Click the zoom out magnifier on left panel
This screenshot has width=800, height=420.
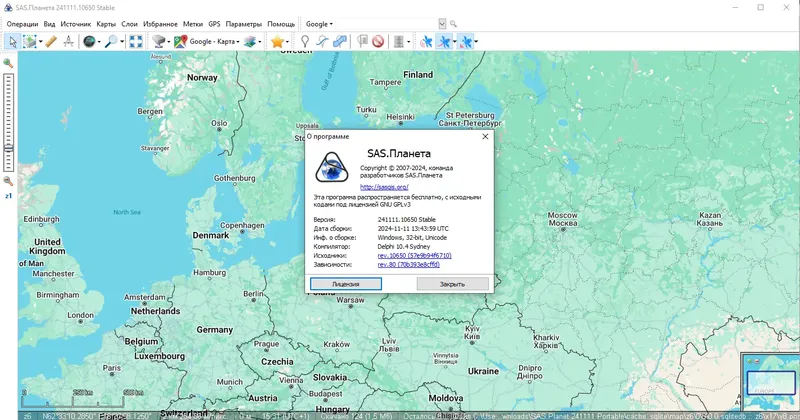tap(8, 181)
